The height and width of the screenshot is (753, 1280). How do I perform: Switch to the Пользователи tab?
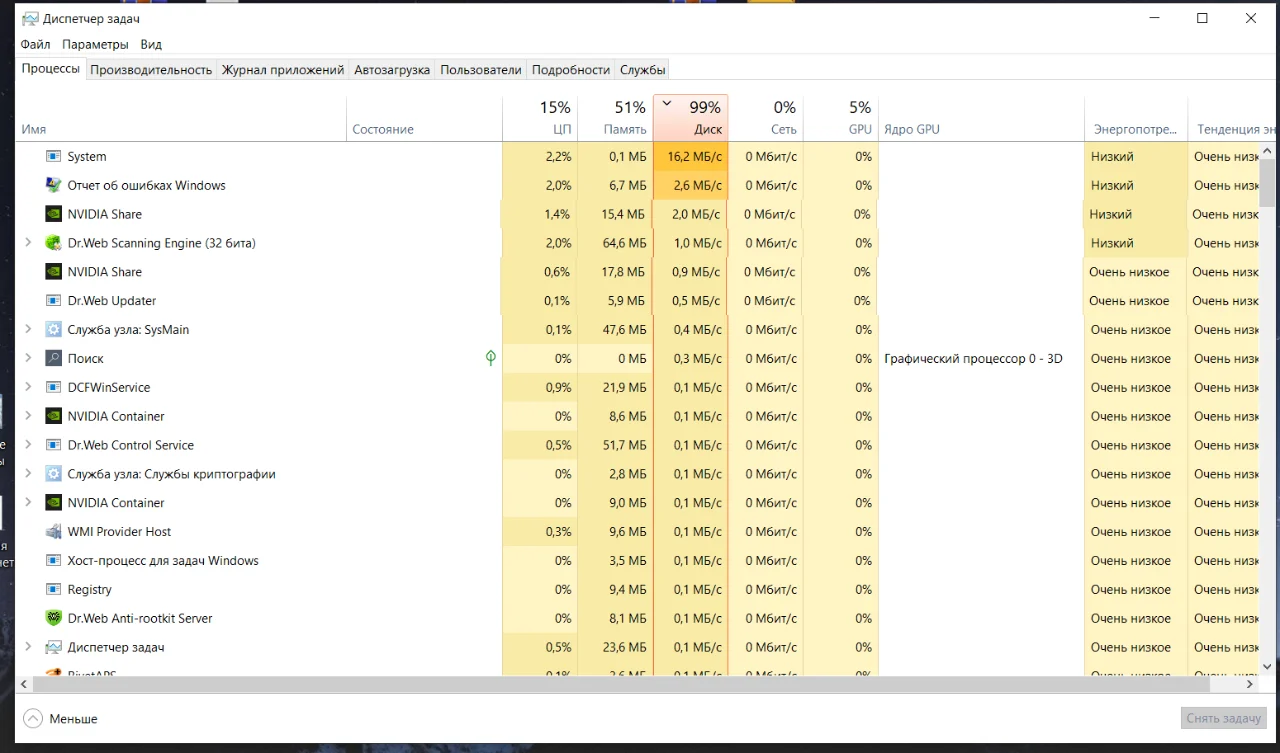tap(481, 70)
